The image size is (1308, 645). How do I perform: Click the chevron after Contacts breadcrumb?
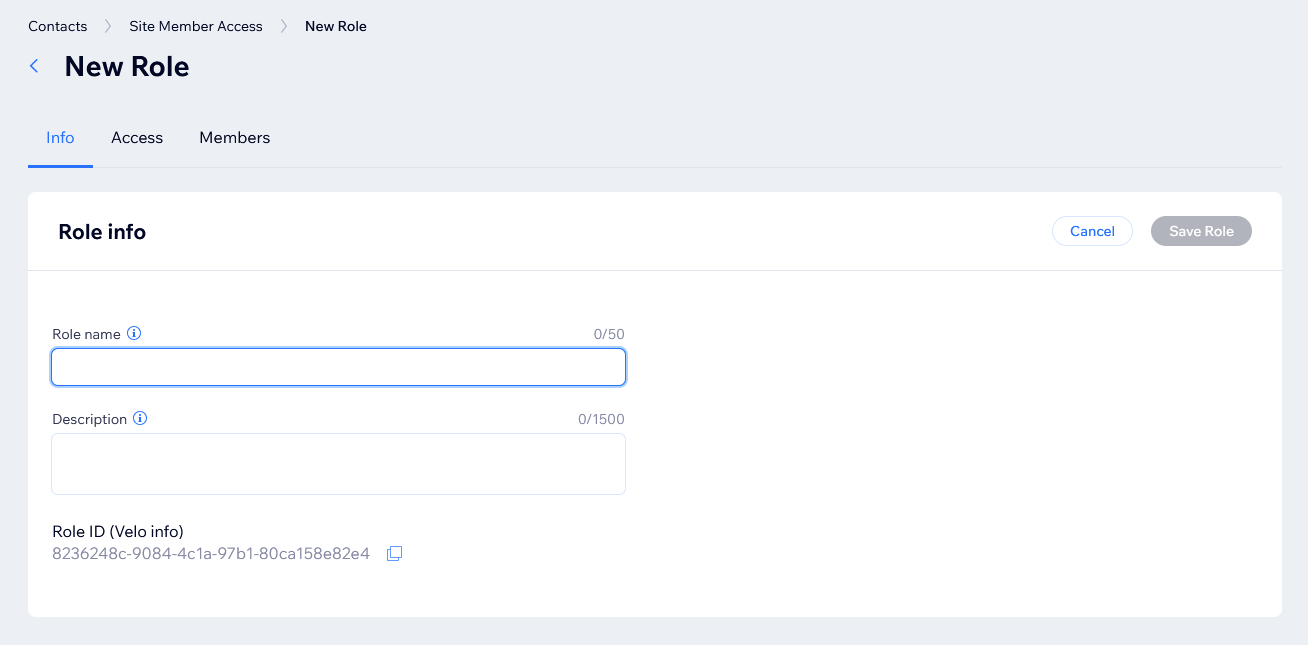pos(108,27)
